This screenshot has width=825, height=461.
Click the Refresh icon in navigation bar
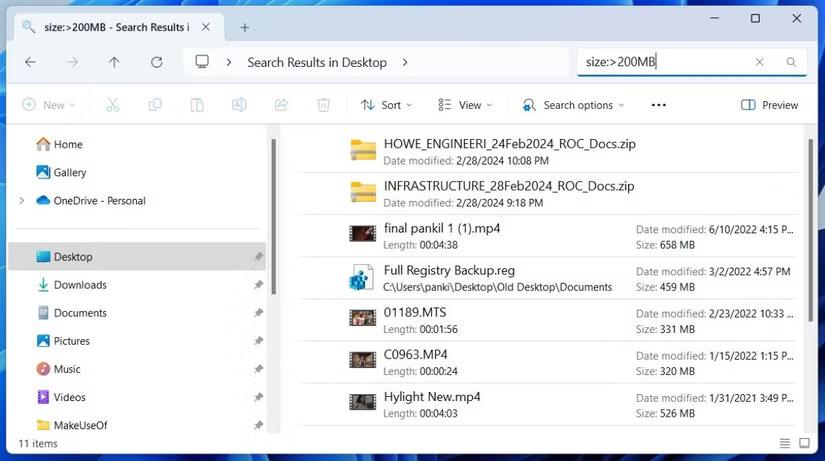pyautogui.click(x=156, y=62)
